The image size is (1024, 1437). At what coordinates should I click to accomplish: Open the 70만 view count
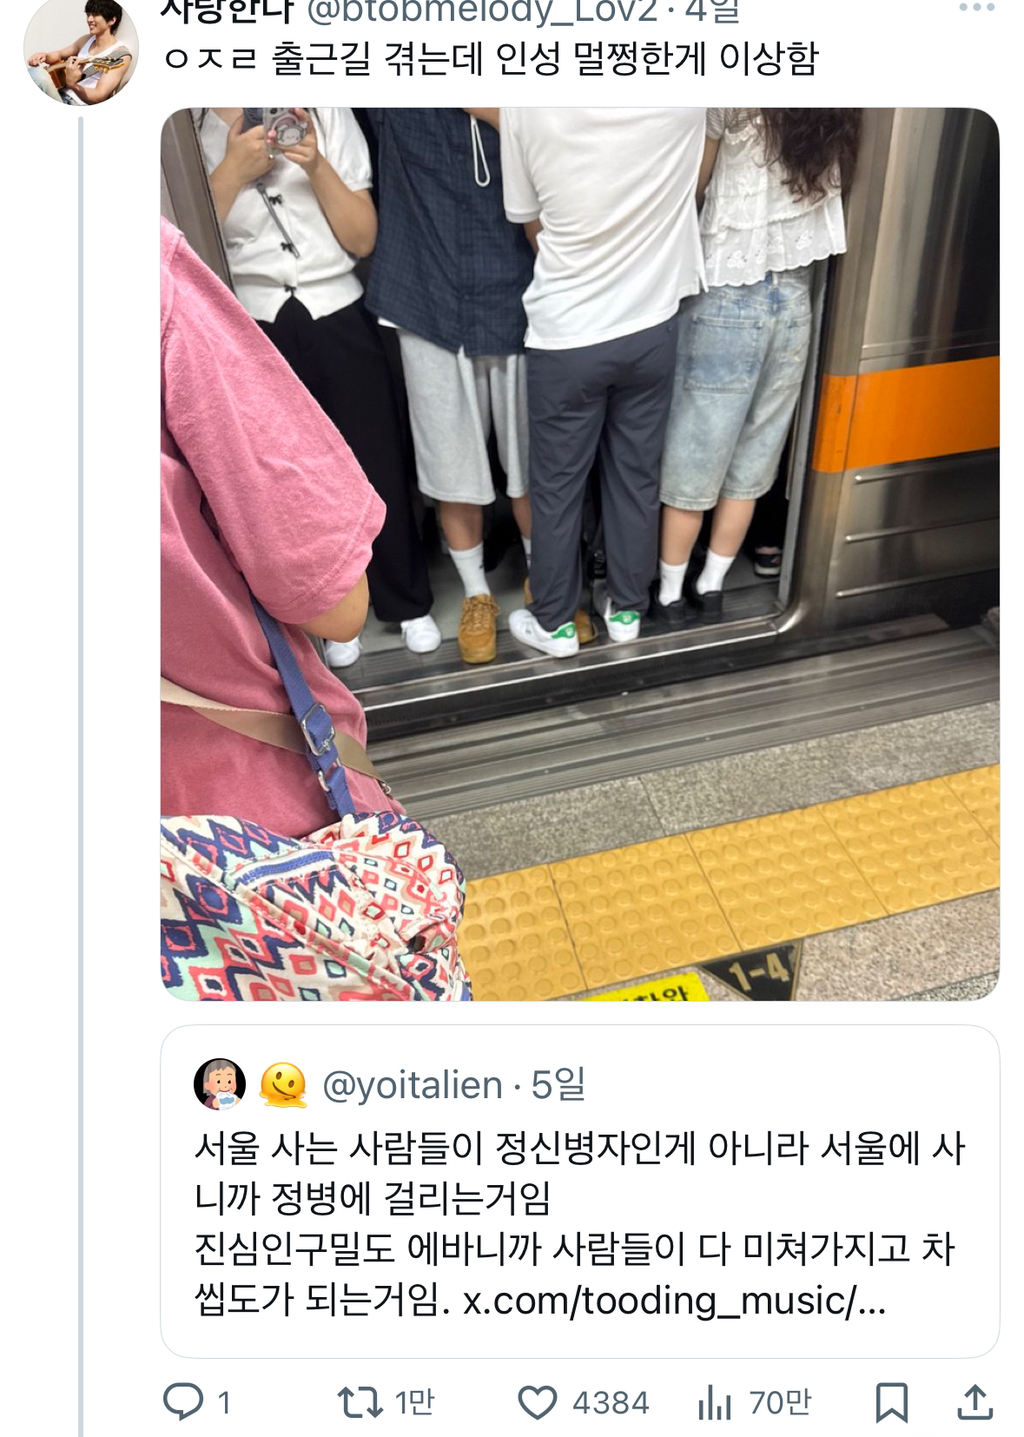(x=780, y=1402)
